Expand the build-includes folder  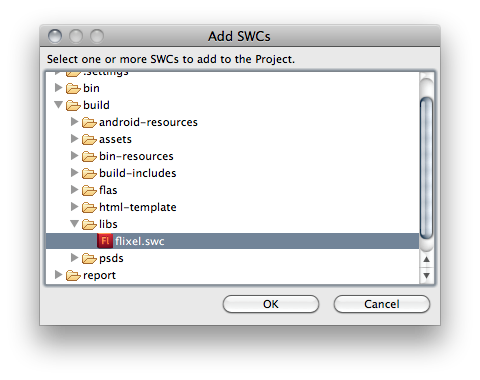click(x=74, y=173)
